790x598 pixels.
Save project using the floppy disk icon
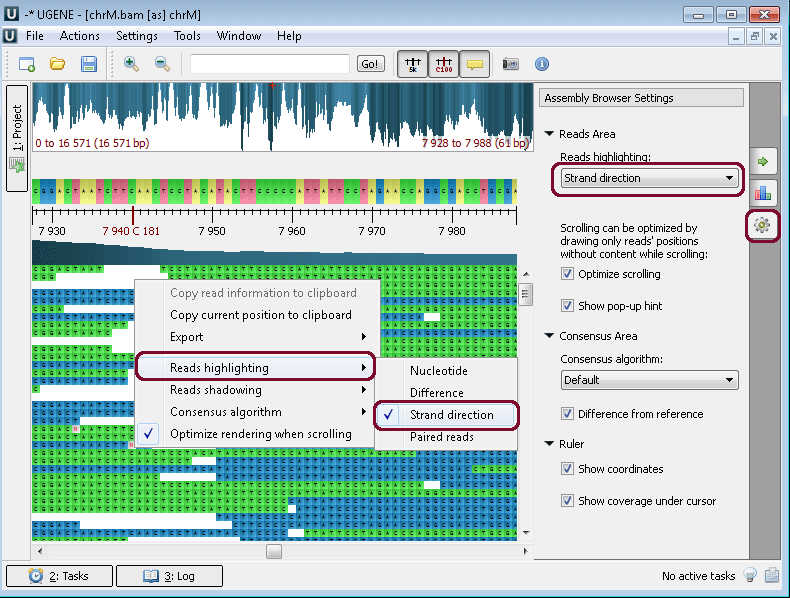89,64
